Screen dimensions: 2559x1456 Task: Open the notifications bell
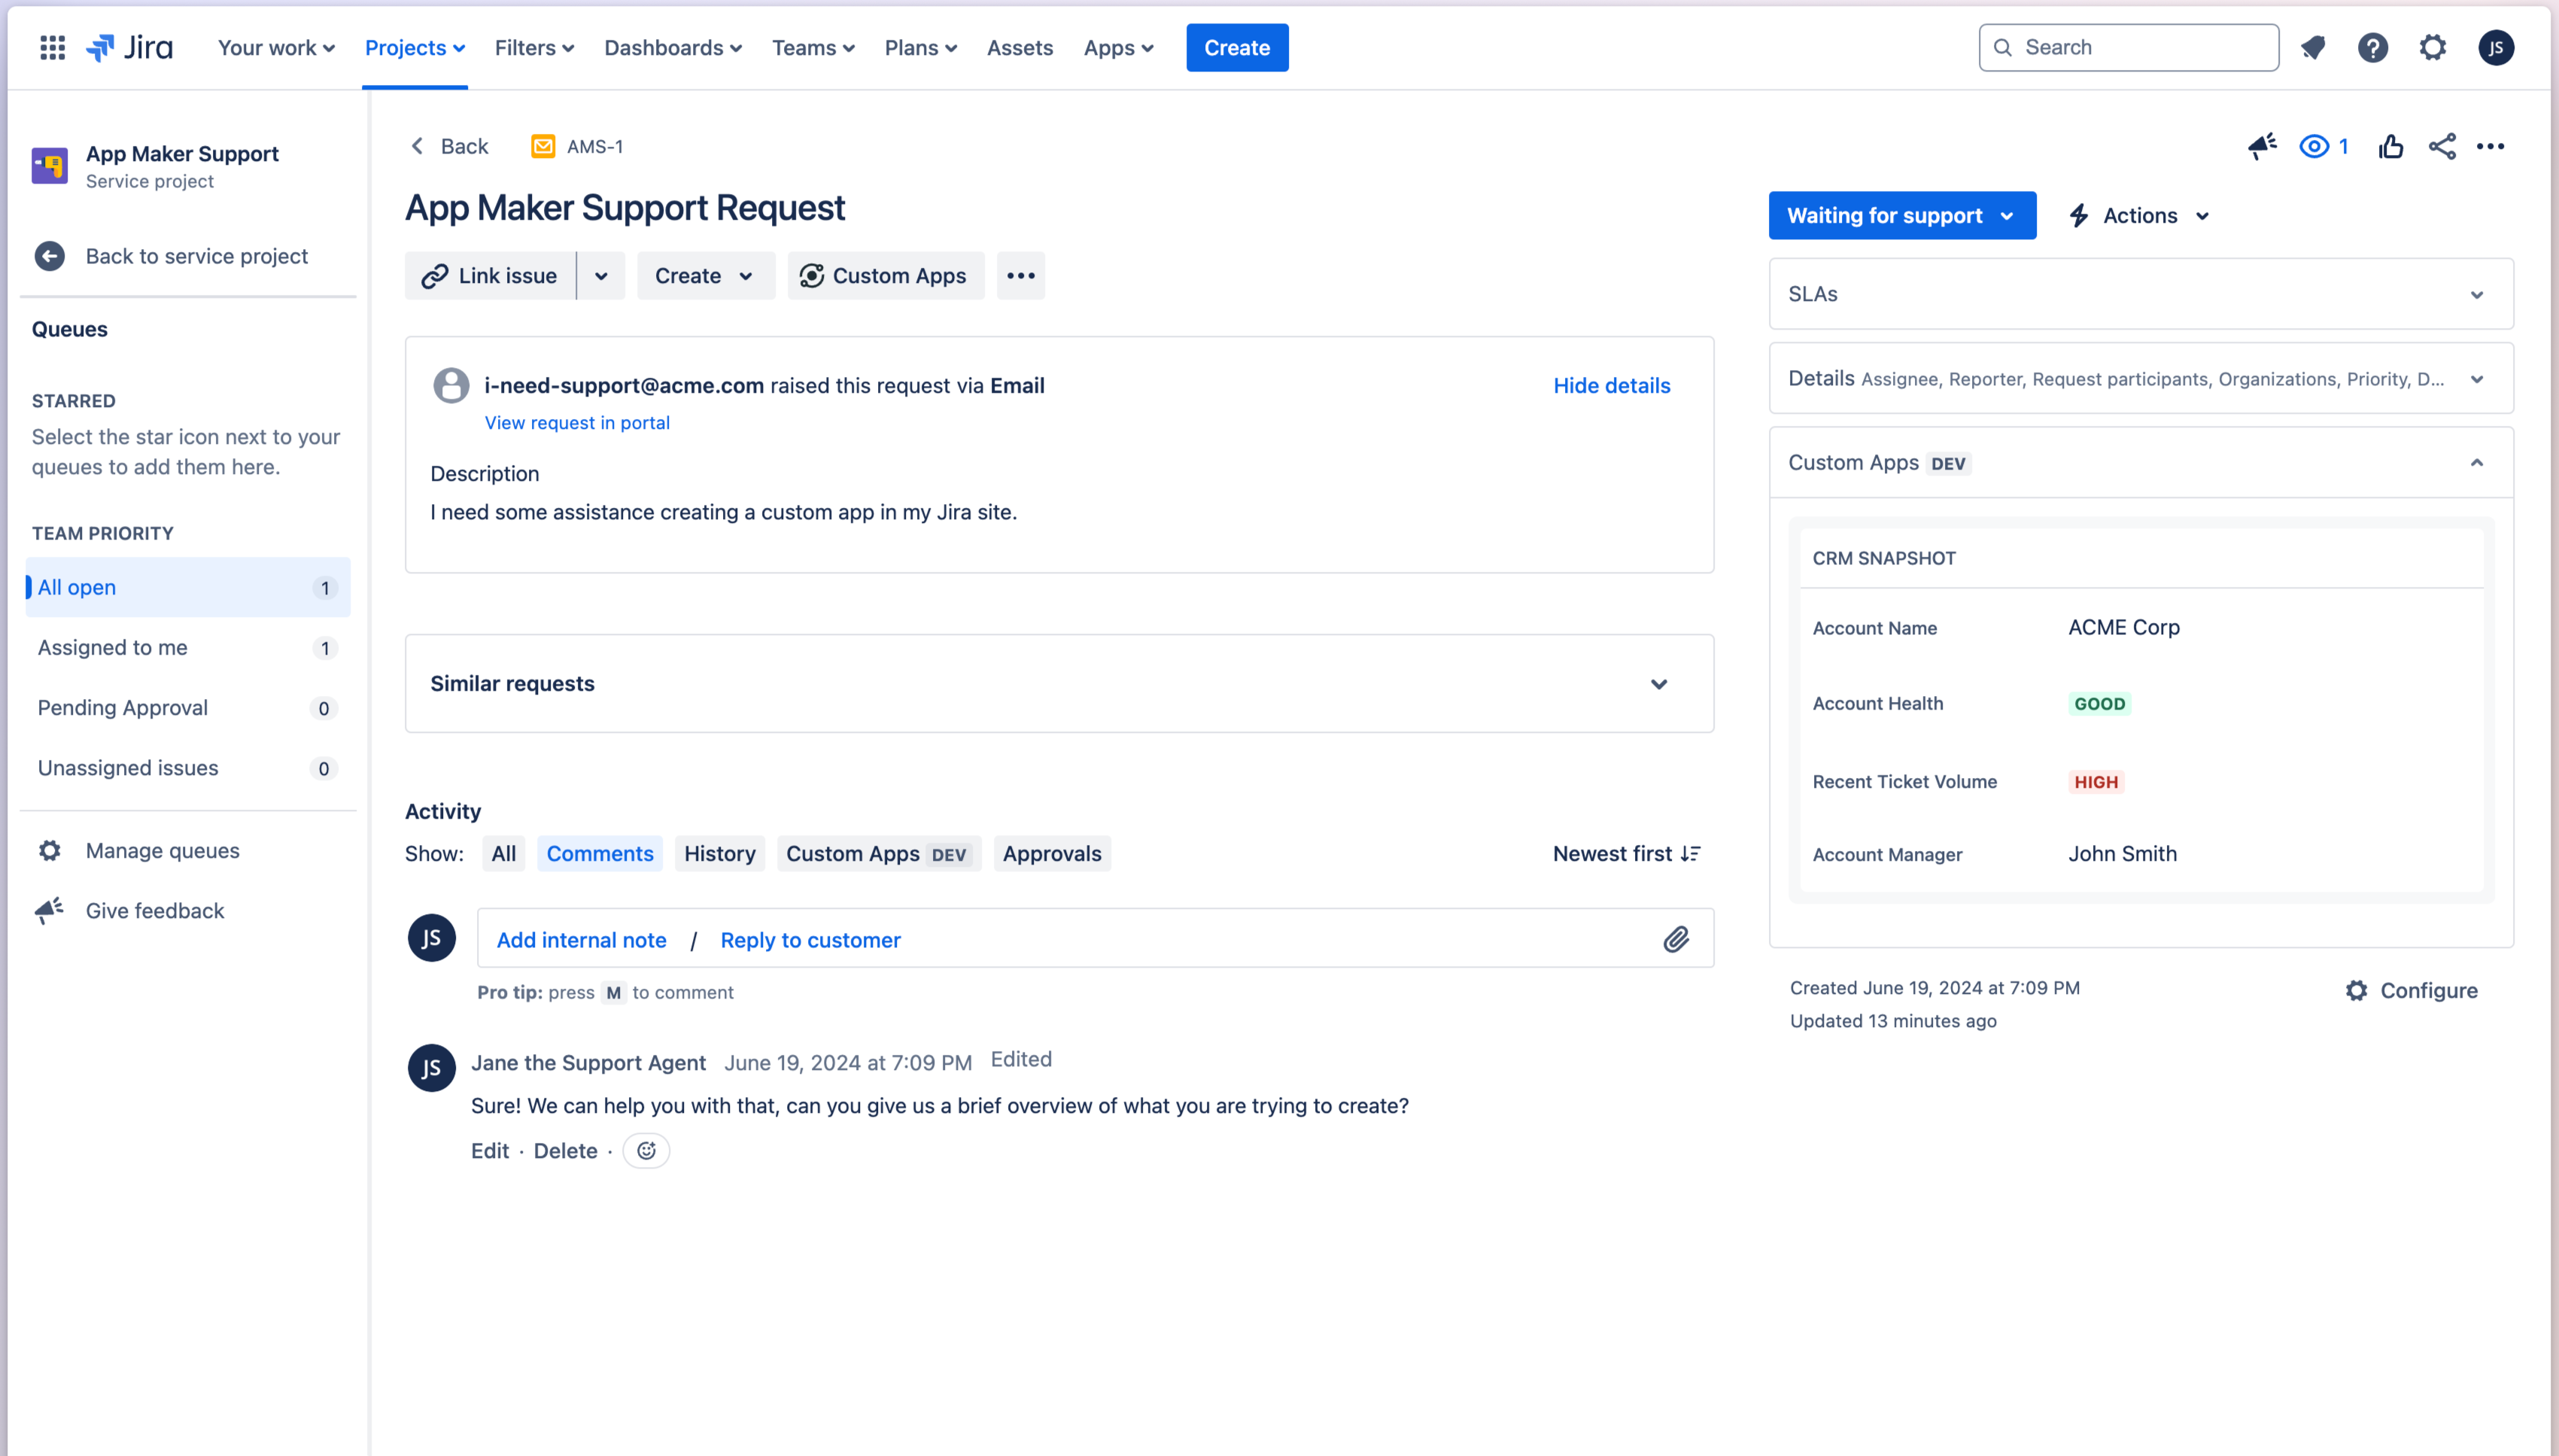click(2314, 47)
